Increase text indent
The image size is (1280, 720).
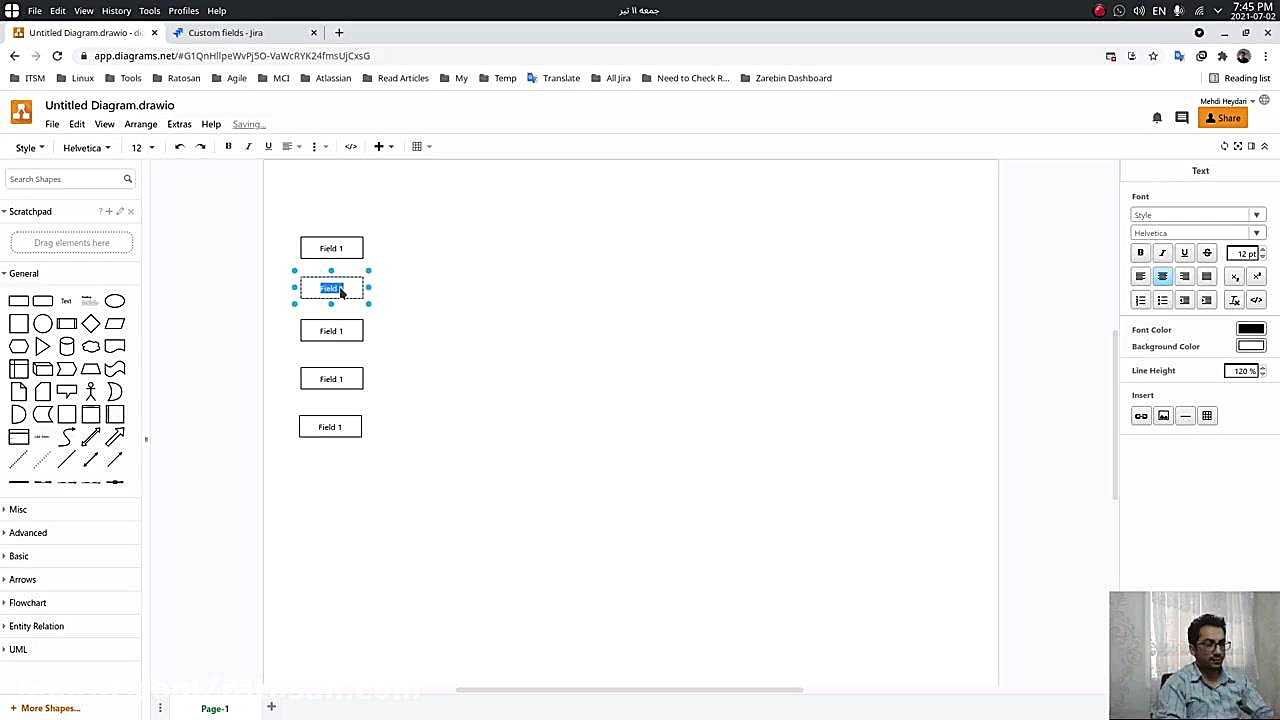point(1207,300)
